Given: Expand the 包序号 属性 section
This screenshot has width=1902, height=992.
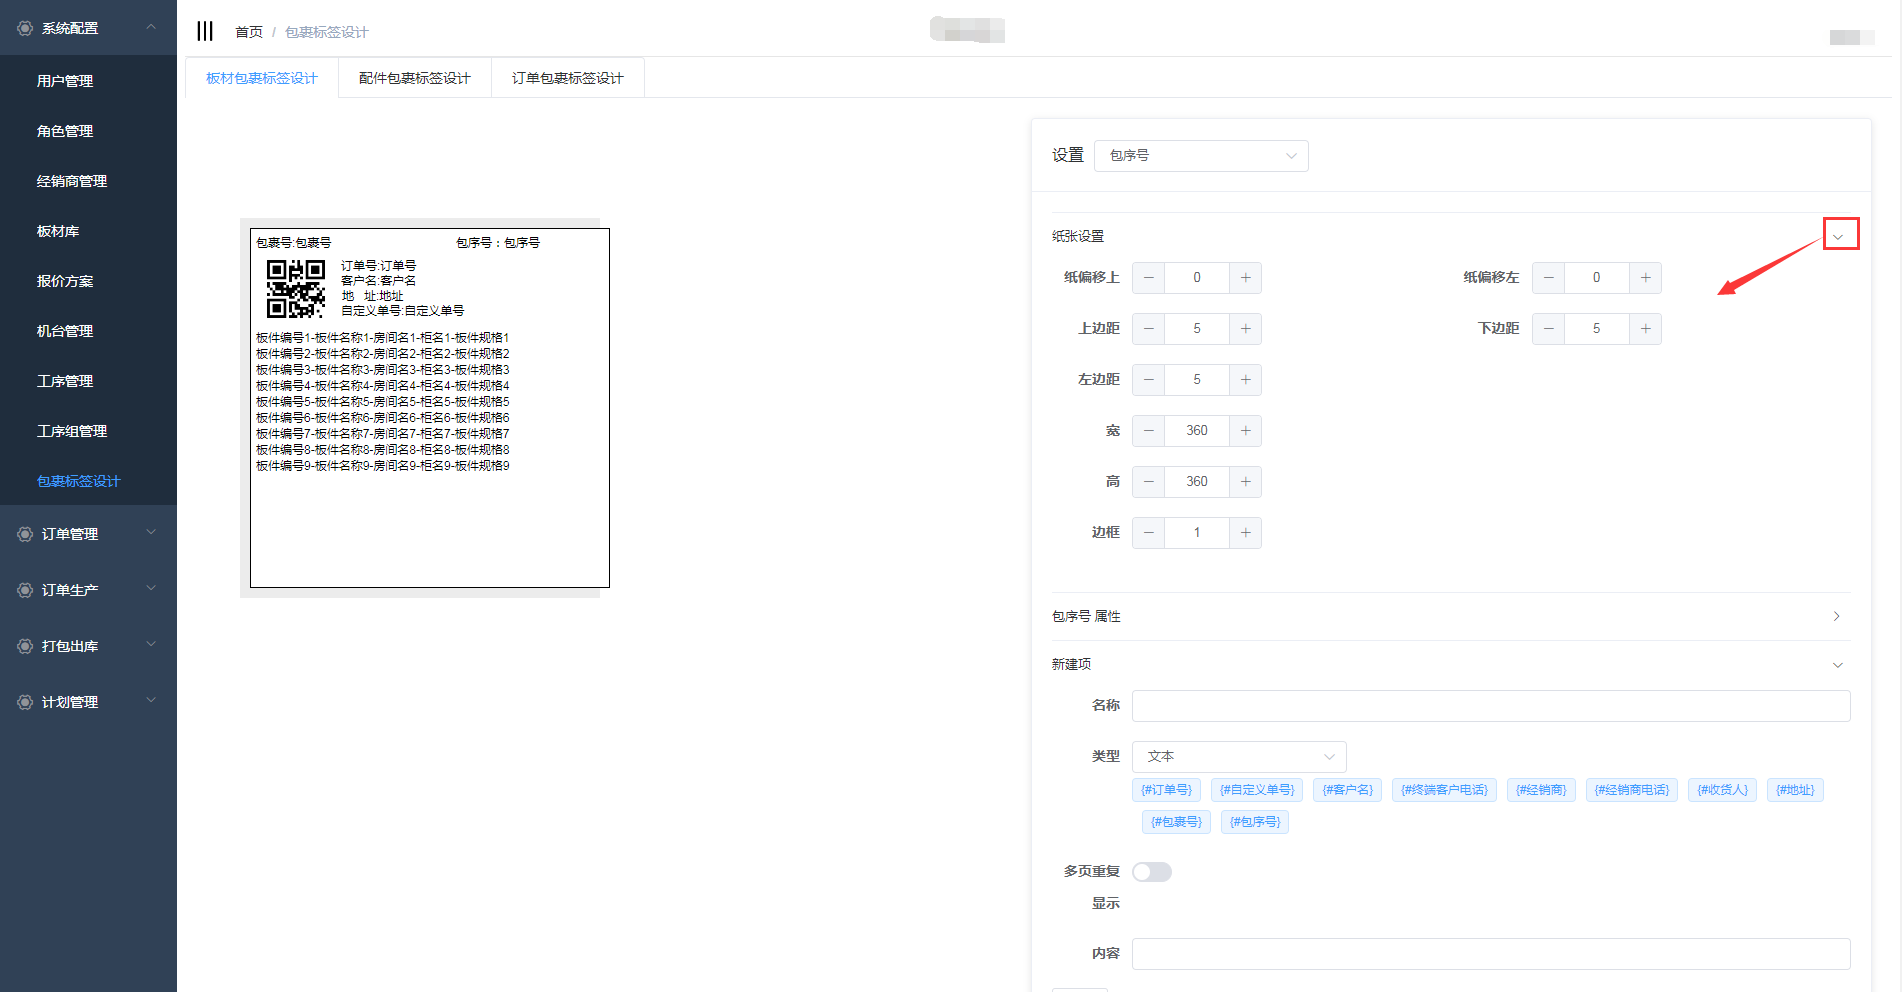Looking at the screenshot, I should click(1836, 616).
